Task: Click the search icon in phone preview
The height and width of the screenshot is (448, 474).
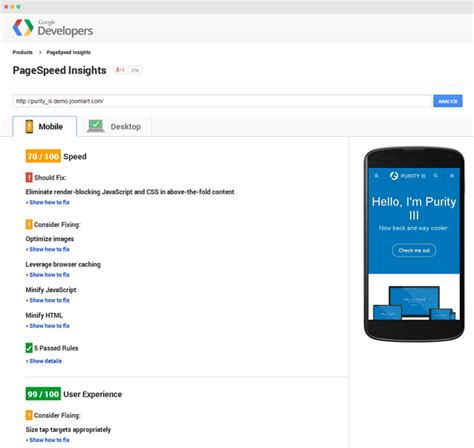Action: click(x=435, y=175)
